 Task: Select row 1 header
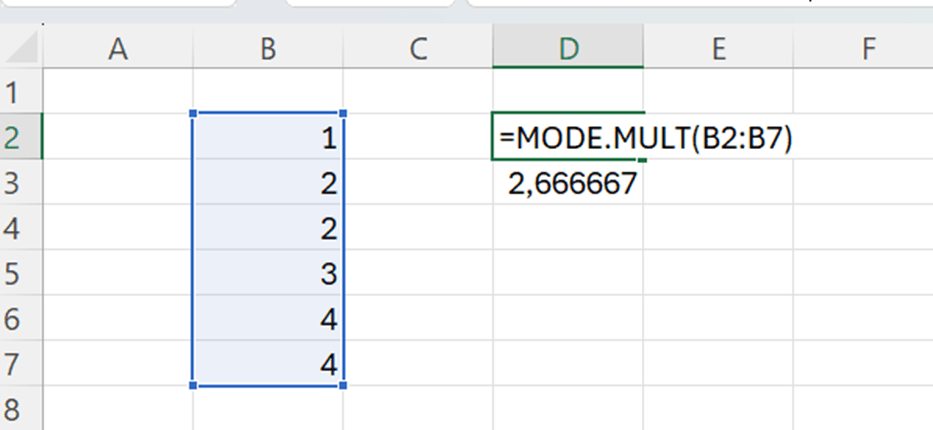[14, 93]
